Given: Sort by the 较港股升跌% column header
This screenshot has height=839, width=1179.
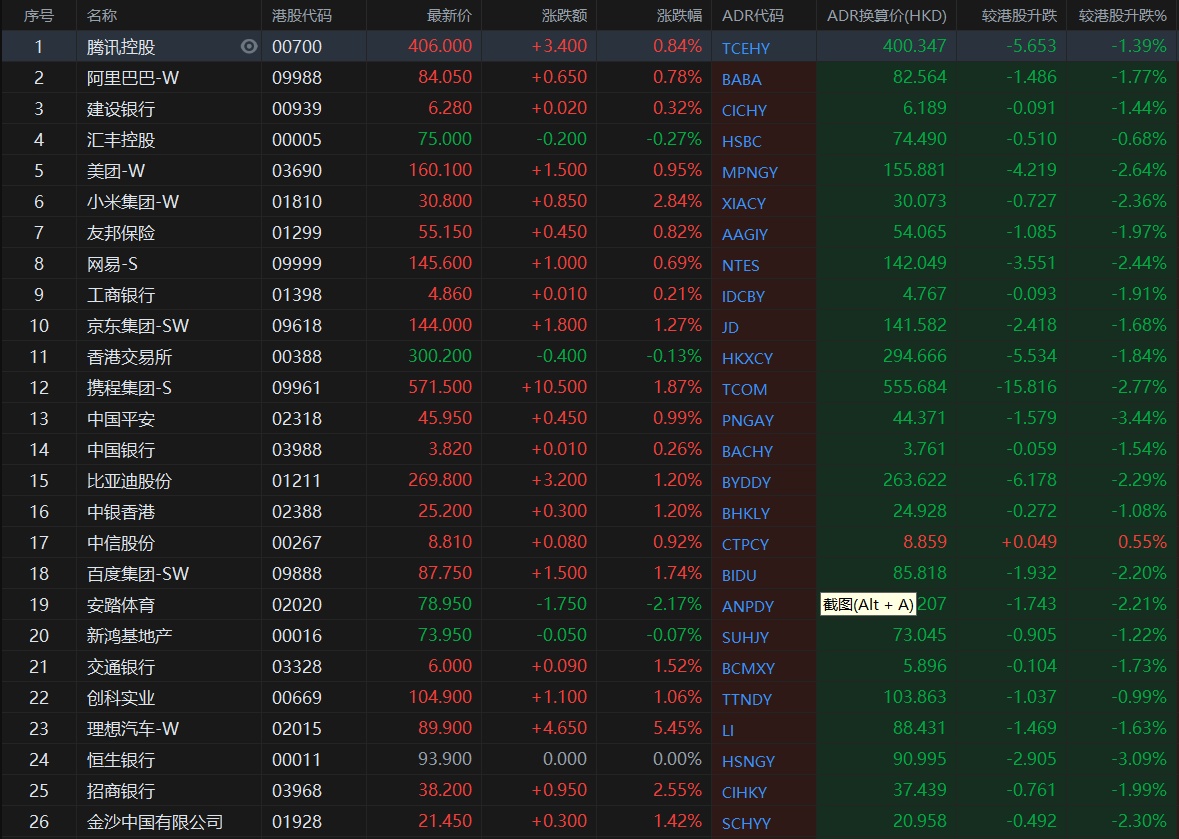Looking at the screenshot, I should [x=1122, y=16].
